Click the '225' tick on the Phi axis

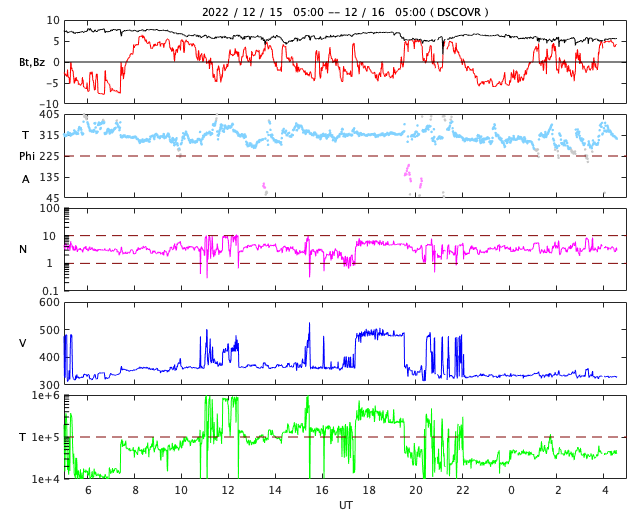(x=49, y=156)
